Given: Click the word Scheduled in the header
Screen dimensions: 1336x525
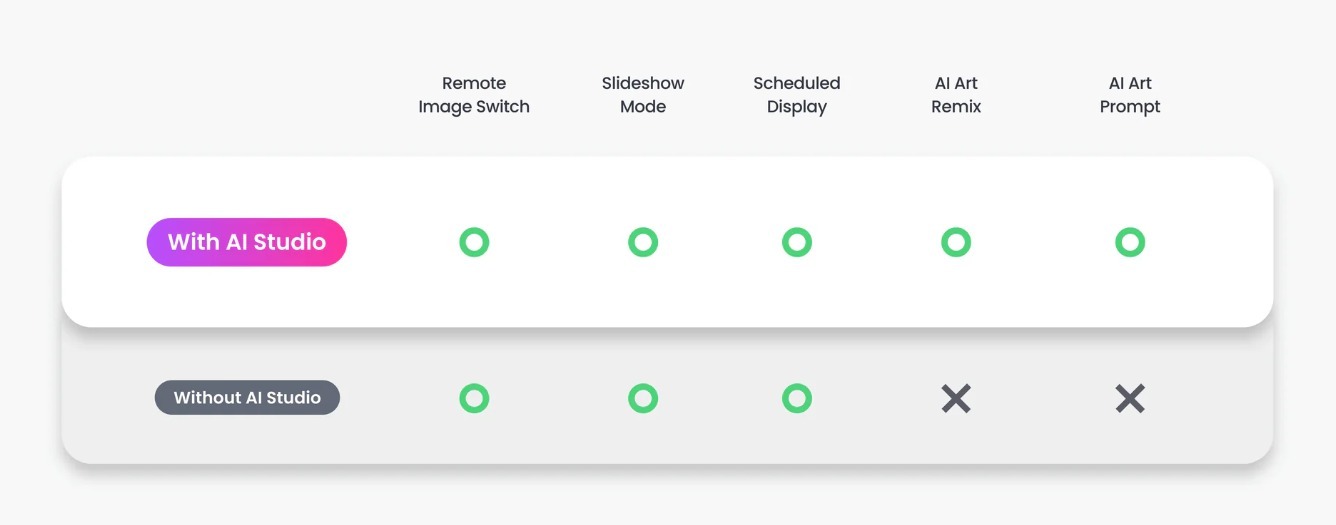Looking at the screenshot, I should [x=797, y=83].
